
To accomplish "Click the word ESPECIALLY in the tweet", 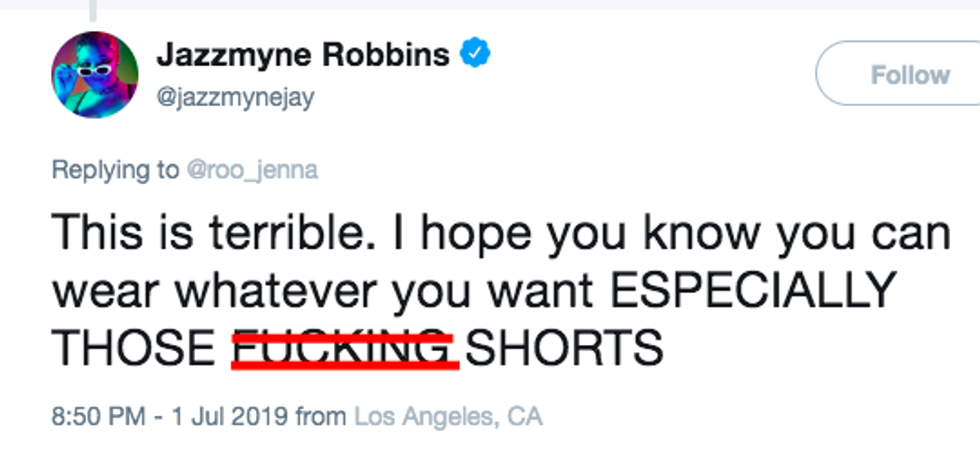I will (x=752, y=291).
